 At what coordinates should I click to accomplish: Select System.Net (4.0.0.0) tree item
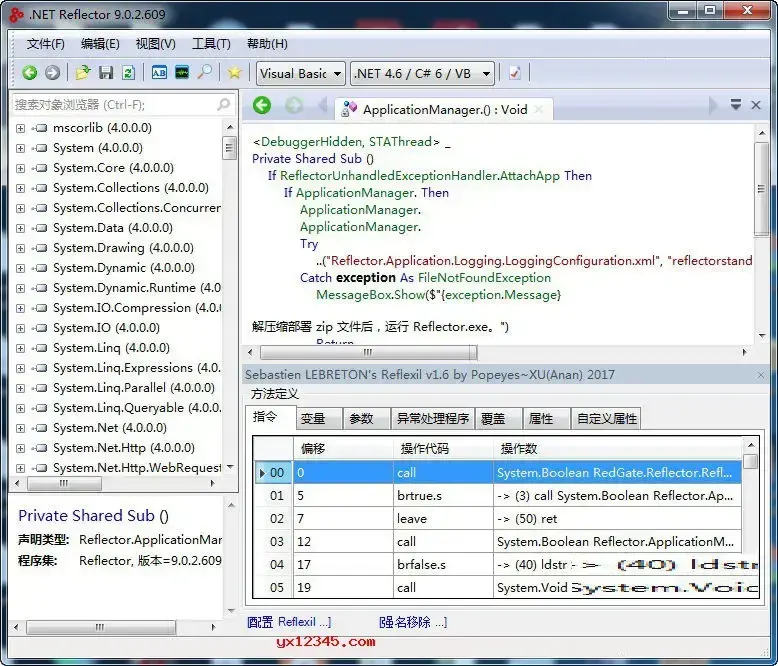110,428
